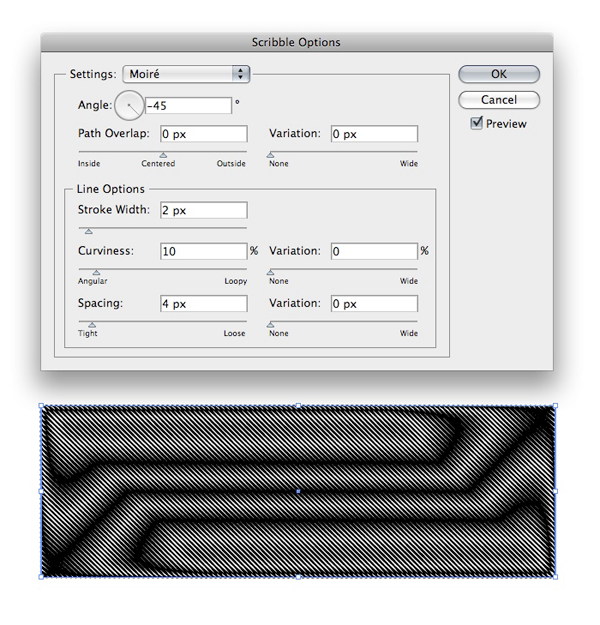The height and width of the screenshot is (625, 600).
Task: Click the Curviness Variation percent field
Action: tap(374, 251)
